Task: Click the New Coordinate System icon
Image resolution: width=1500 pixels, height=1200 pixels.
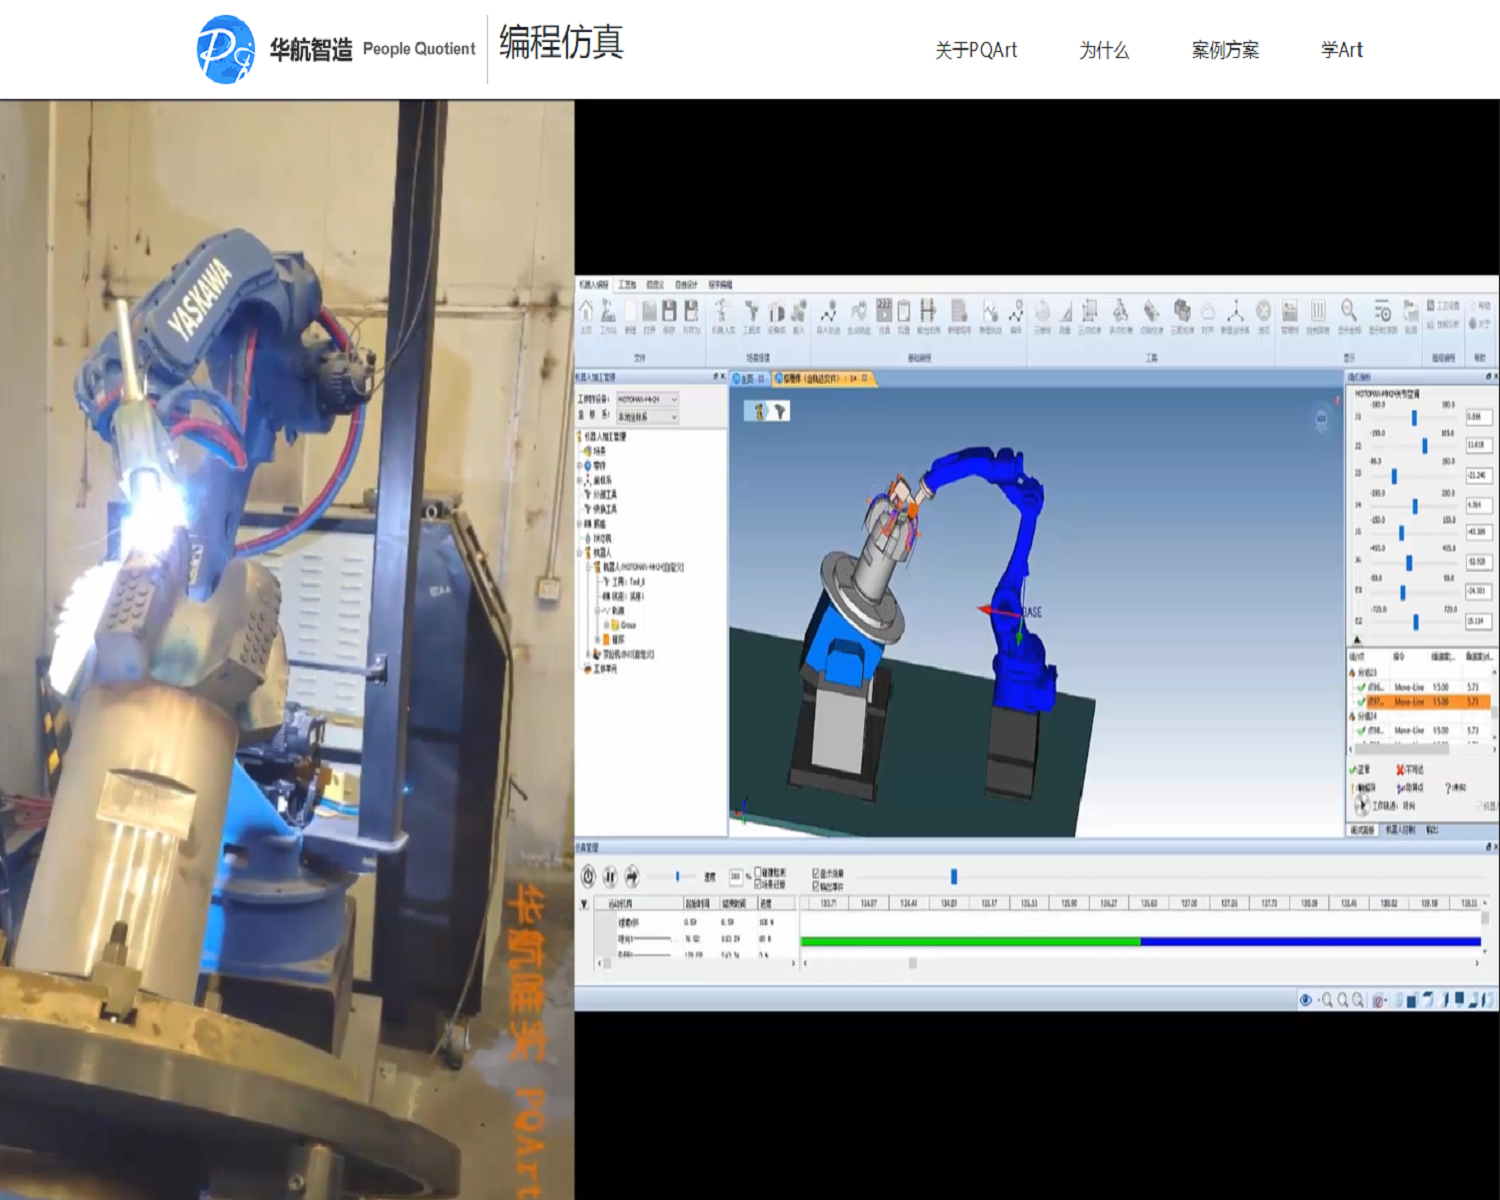Action: point(1235,312)
